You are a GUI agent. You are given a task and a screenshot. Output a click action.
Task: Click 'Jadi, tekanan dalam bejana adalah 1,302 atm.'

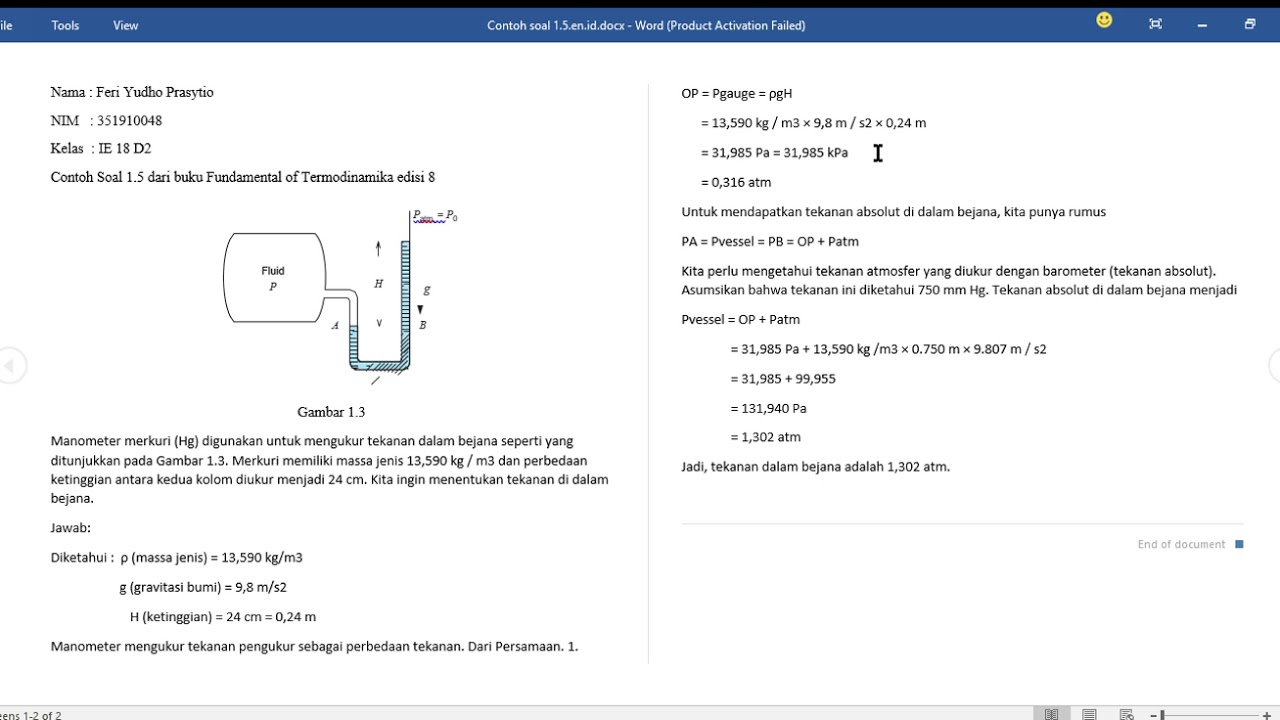(815, 466)
